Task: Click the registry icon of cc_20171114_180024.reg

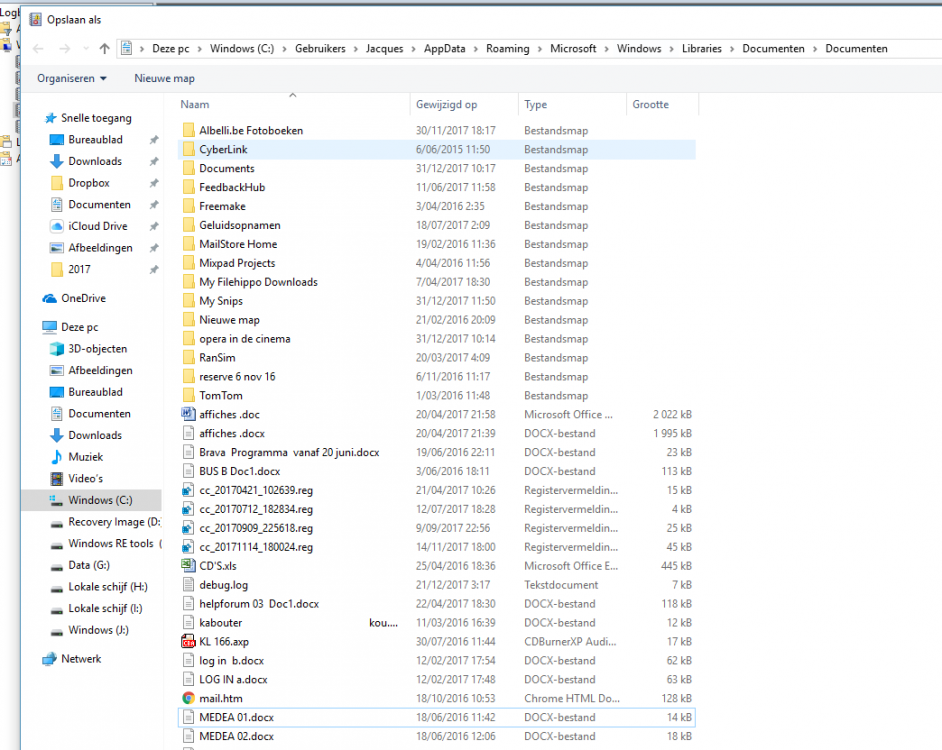Action: point(189,547)
